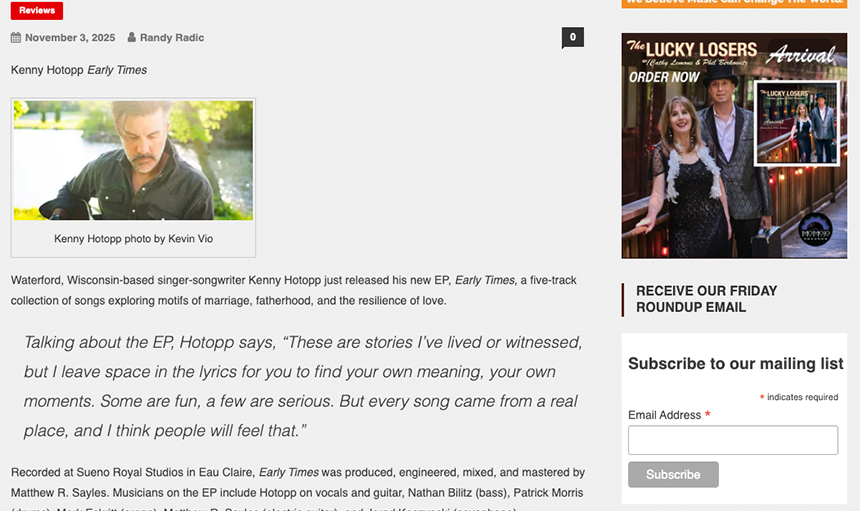Click the gray Subscribe button
The width and height of the screenshot is (860, 511).
(x=673, y=474)
